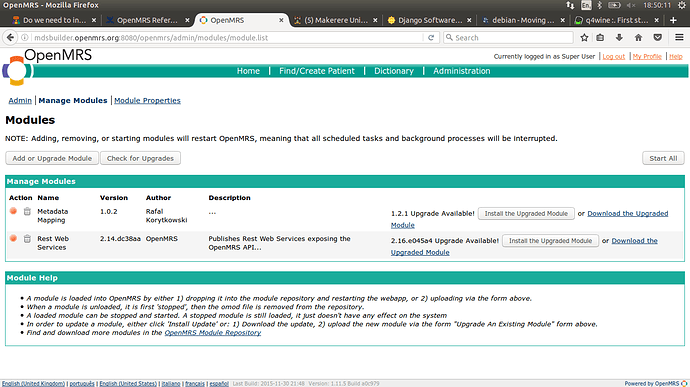Install upgraded Metadata Mapping module
The width and height of the screenshot is (690, 387).
pyautogui.click(x=526, y=214)
